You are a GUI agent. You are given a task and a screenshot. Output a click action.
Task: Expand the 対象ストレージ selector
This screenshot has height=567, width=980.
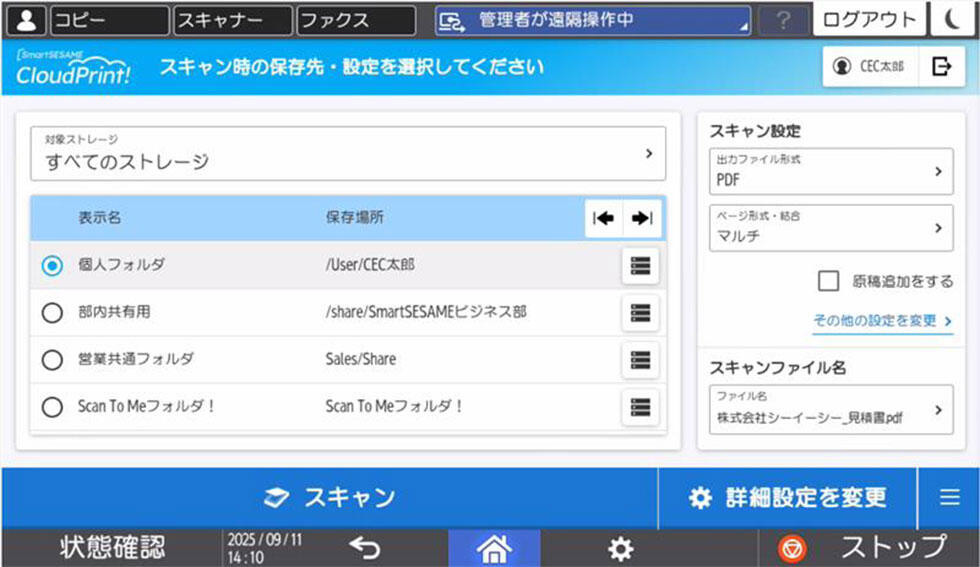(347, 154)
